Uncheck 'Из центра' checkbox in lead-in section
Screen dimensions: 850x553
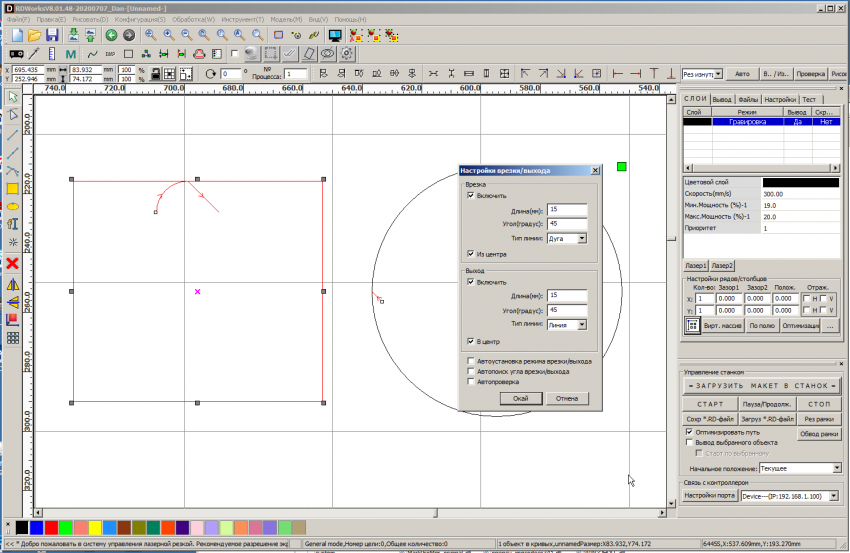[471, 254]
